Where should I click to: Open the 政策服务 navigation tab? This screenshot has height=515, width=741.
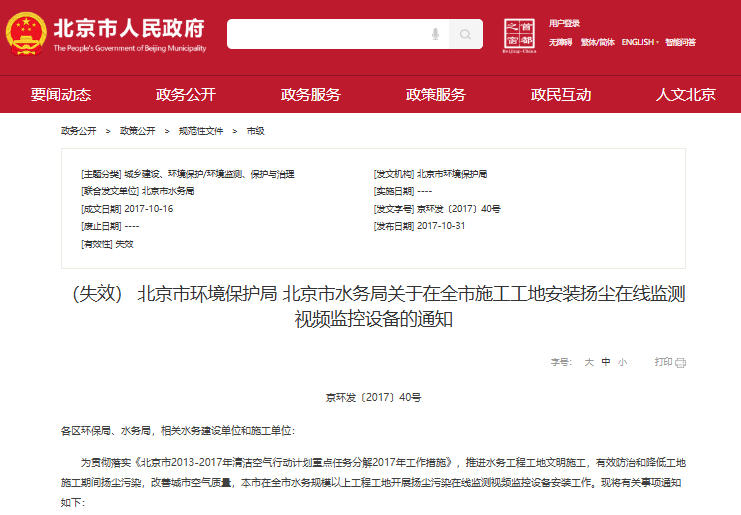436,94
